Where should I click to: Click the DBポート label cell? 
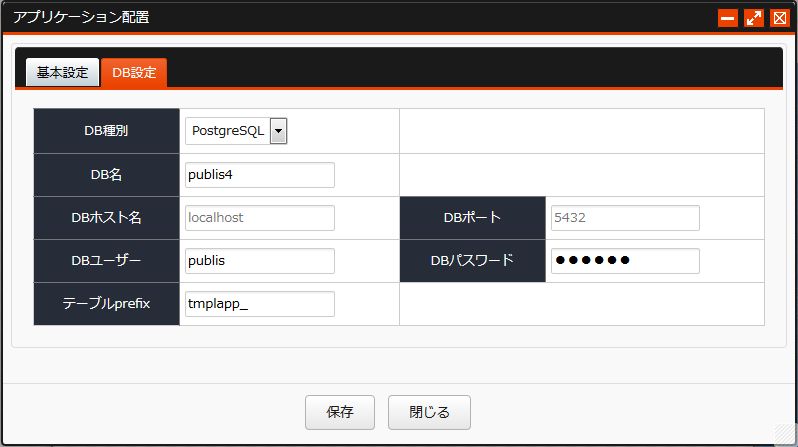(472, 218)
